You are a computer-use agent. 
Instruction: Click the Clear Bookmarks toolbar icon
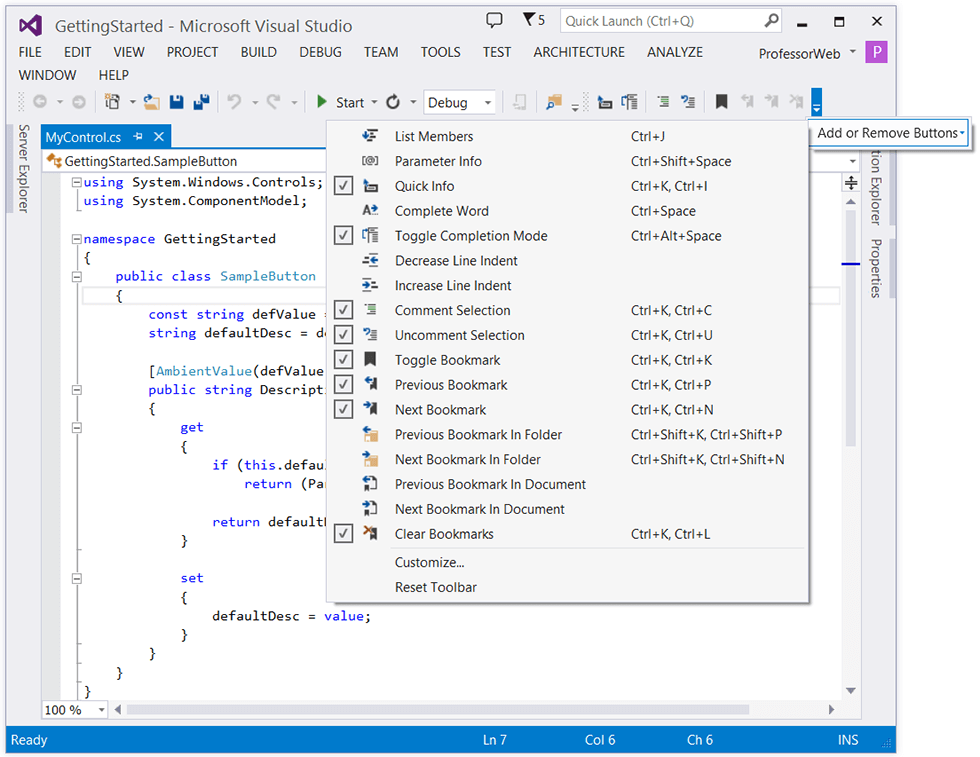click(796, 101)
